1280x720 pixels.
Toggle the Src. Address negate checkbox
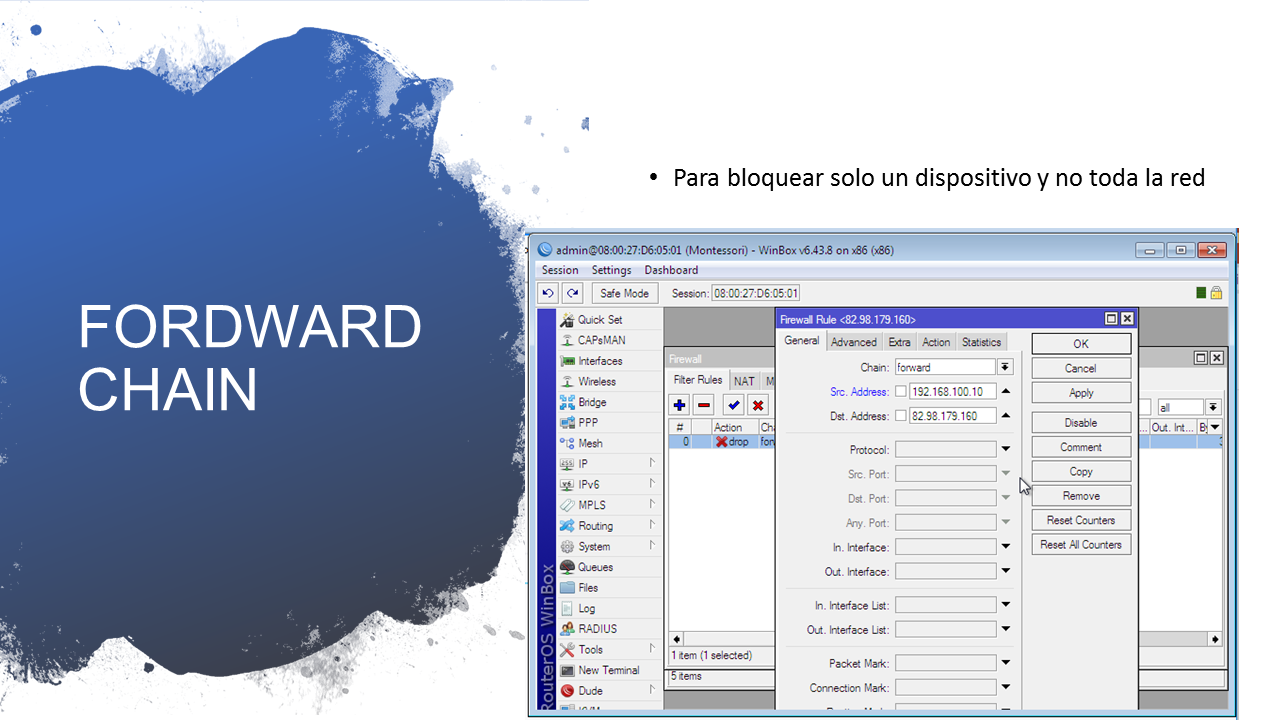click(901, 392)
